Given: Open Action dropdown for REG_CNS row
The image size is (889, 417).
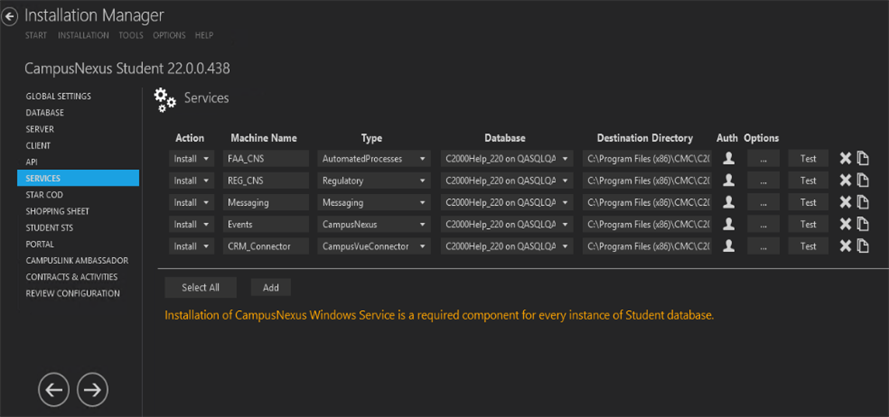Looking at the screenshot, I should (x=192, y=180).
